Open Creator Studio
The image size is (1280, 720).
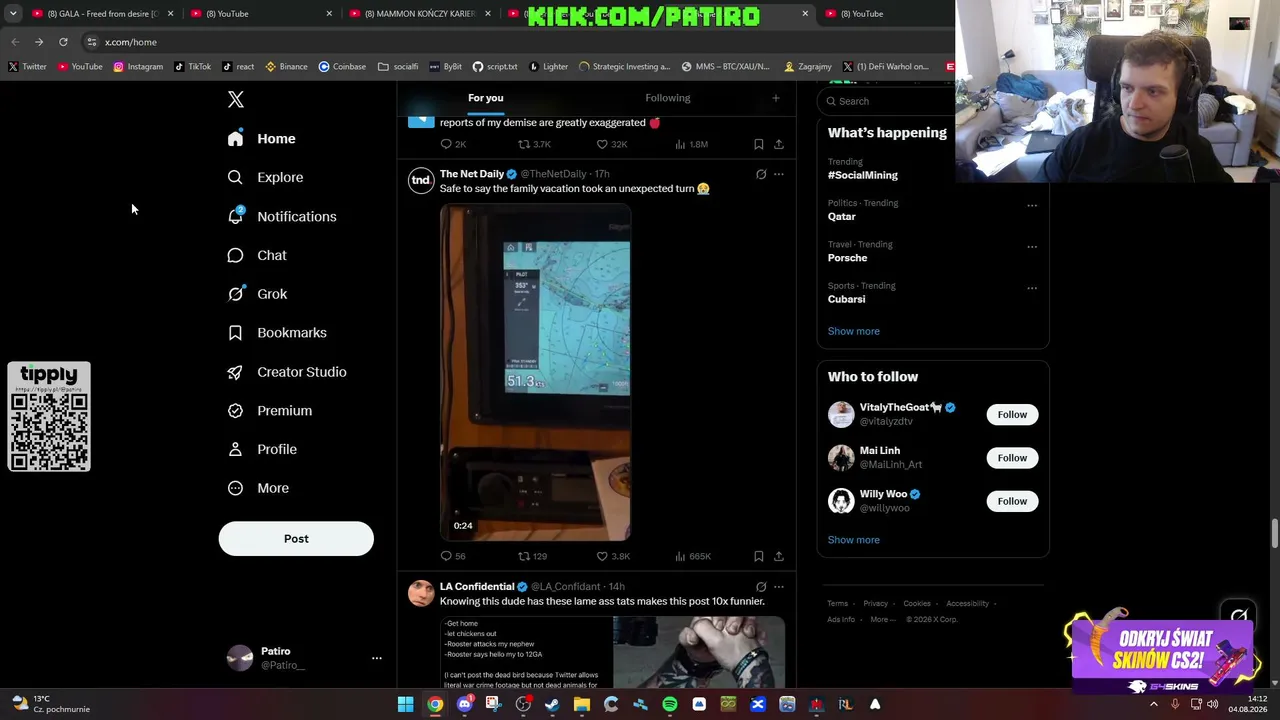pyautogui.click(x=287, y=372)
